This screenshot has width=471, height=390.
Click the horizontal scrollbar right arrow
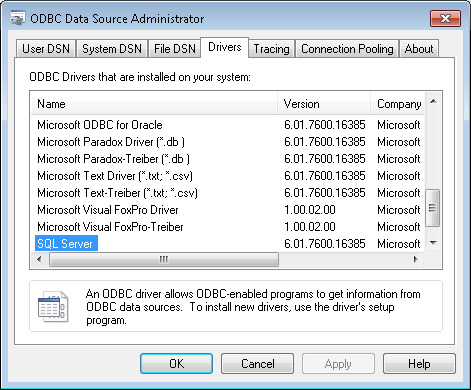click(x=416, y=259)
